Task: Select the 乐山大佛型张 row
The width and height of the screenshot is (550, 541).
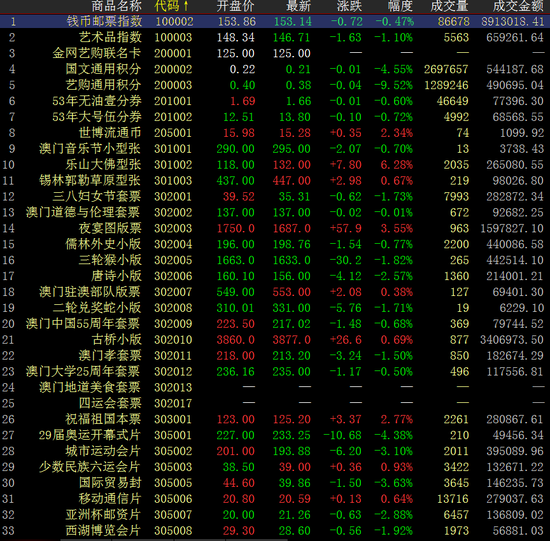Action: coord(275,165)
